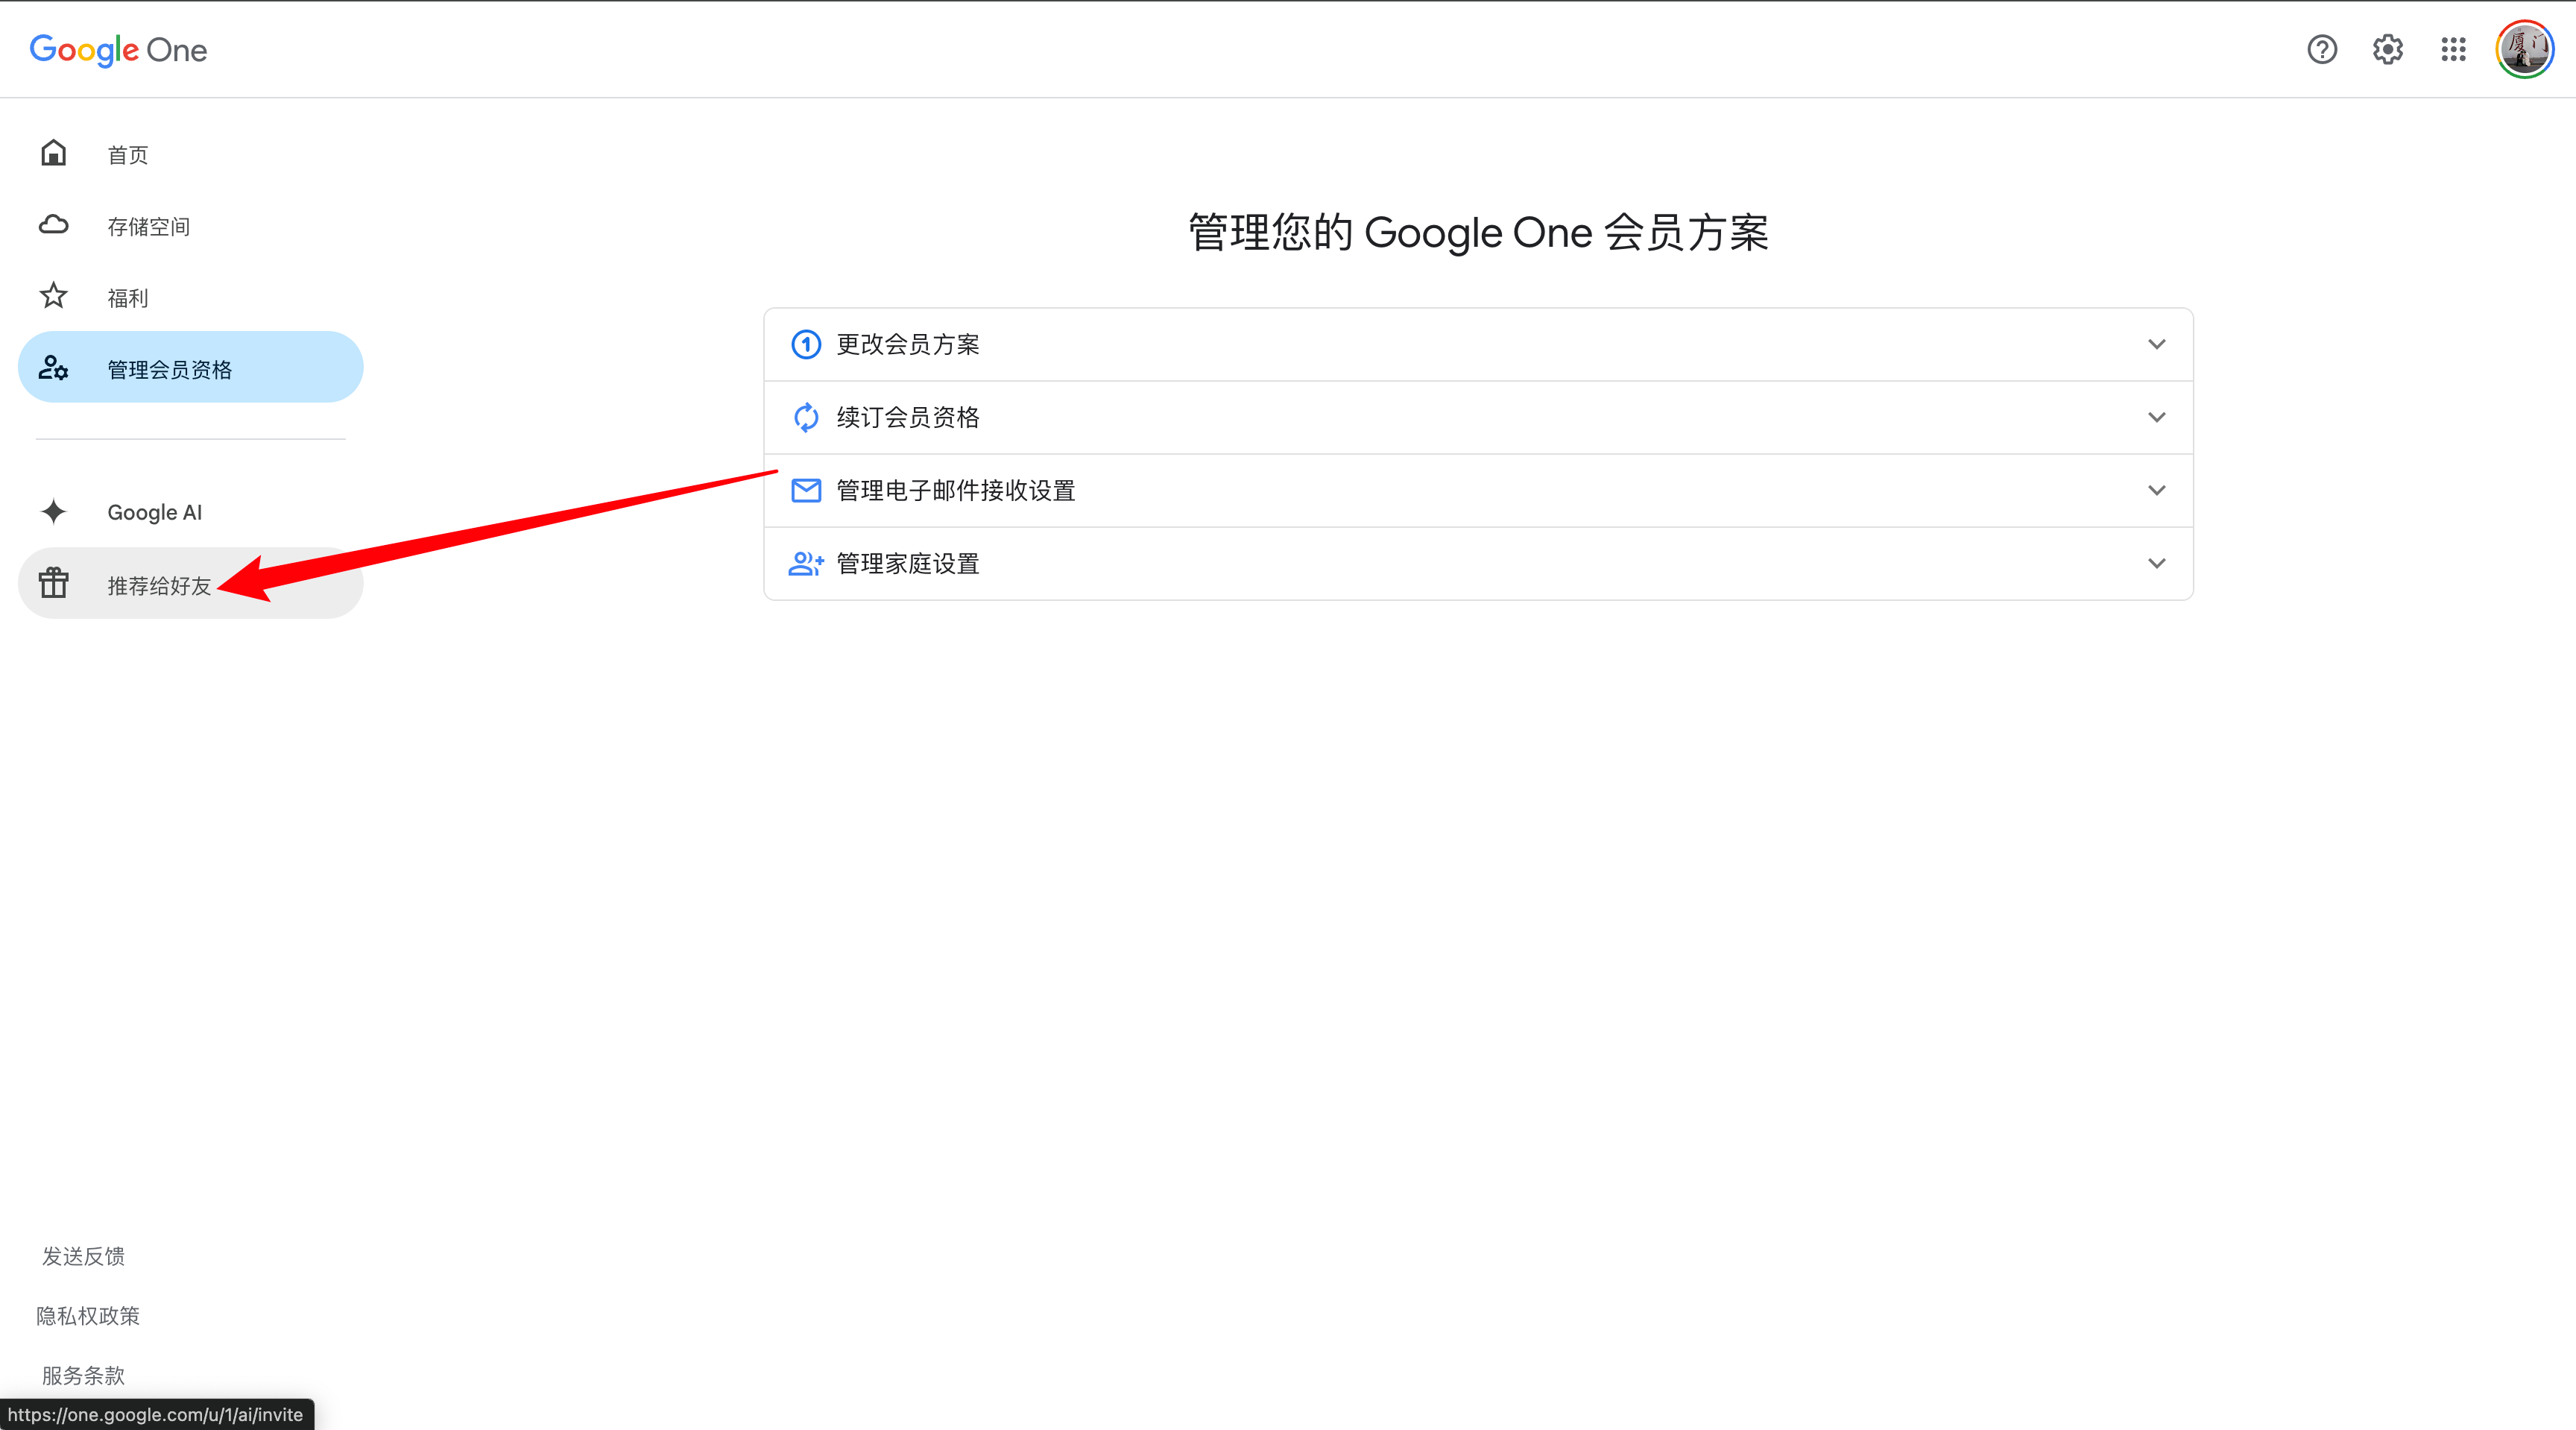The width and height of the screenshot is (2576, 1430).
Task: Click the 续订会员资格 row label
Action: [x=908, y=417]
